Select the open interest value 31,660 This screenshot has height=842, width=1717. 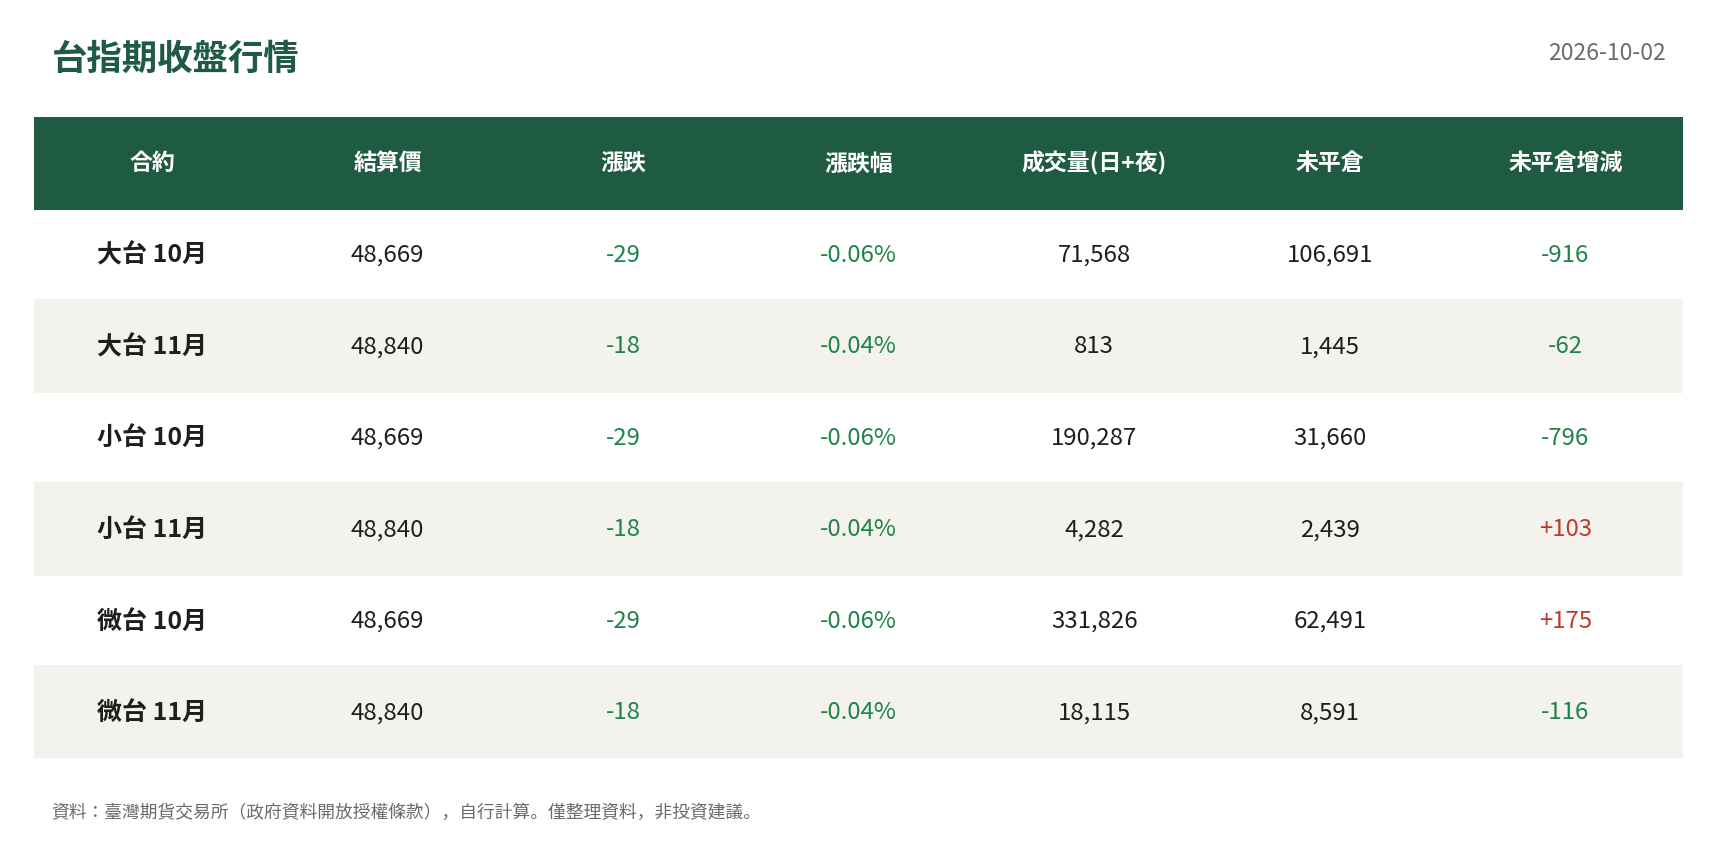(x=1329, y=437)
